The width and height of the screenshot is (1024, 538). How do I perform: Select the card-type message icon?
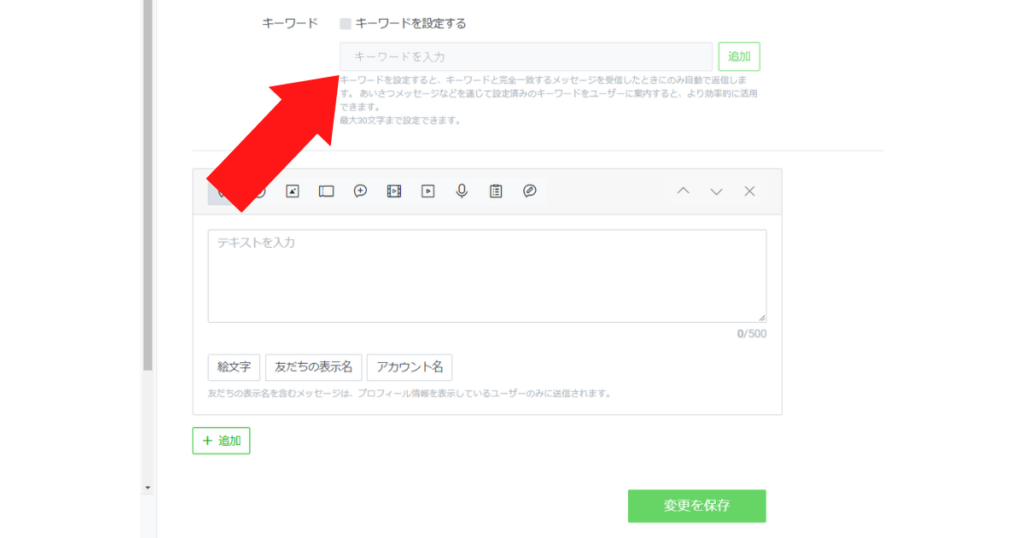point(530,191)
